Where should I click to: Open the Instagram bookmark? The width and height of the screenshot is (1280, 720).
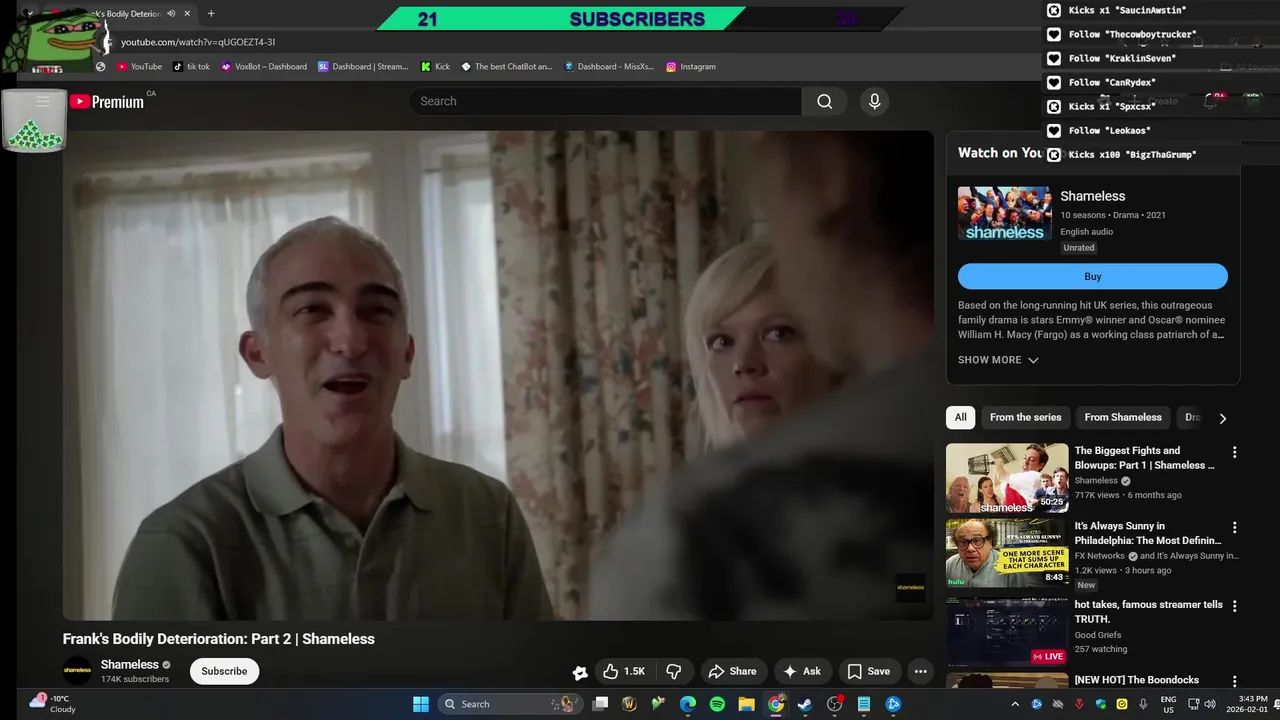[691, 67]
